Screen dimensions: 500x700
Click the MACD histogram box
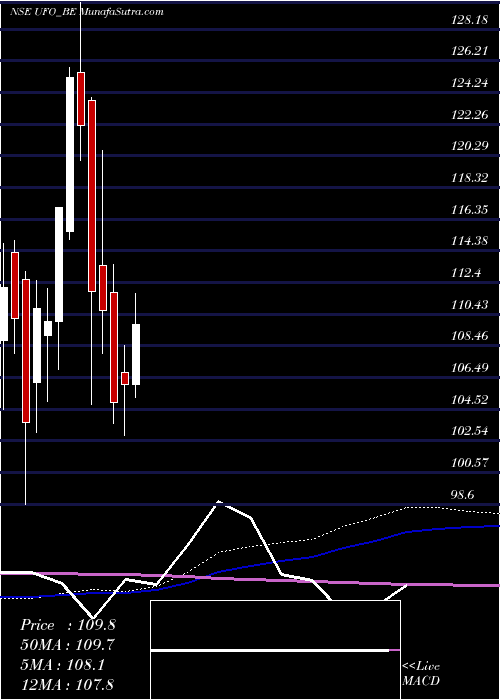(x=275, y=650)
